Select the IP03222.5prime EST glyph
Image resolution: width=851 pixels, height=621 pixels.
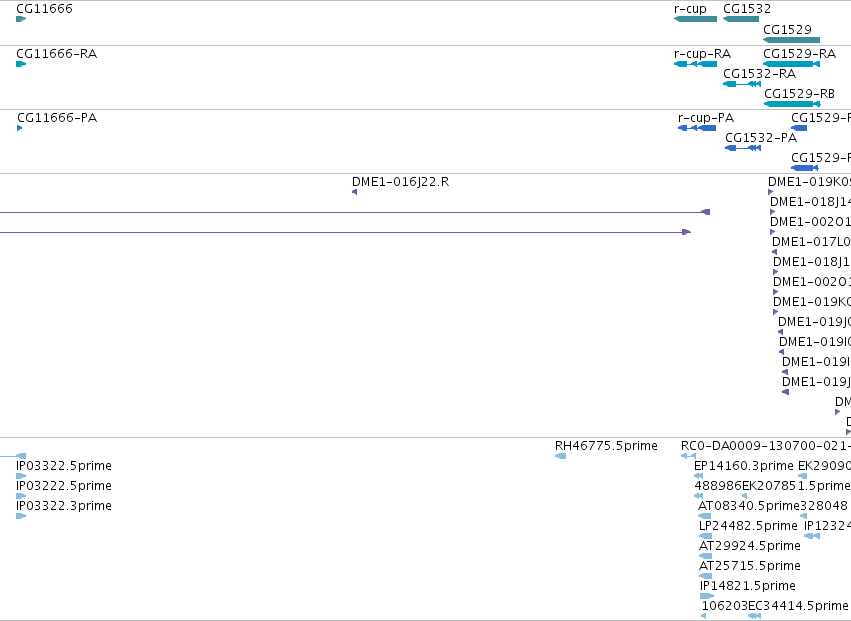pyautogui.click(x=21, y=496)
